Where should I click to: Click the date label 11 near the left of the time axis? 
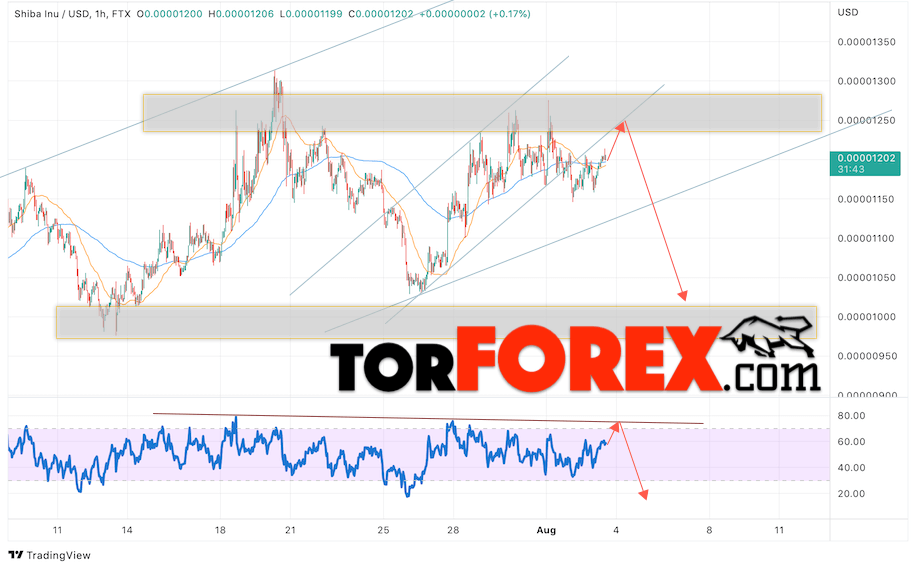(x=57, y=530)
